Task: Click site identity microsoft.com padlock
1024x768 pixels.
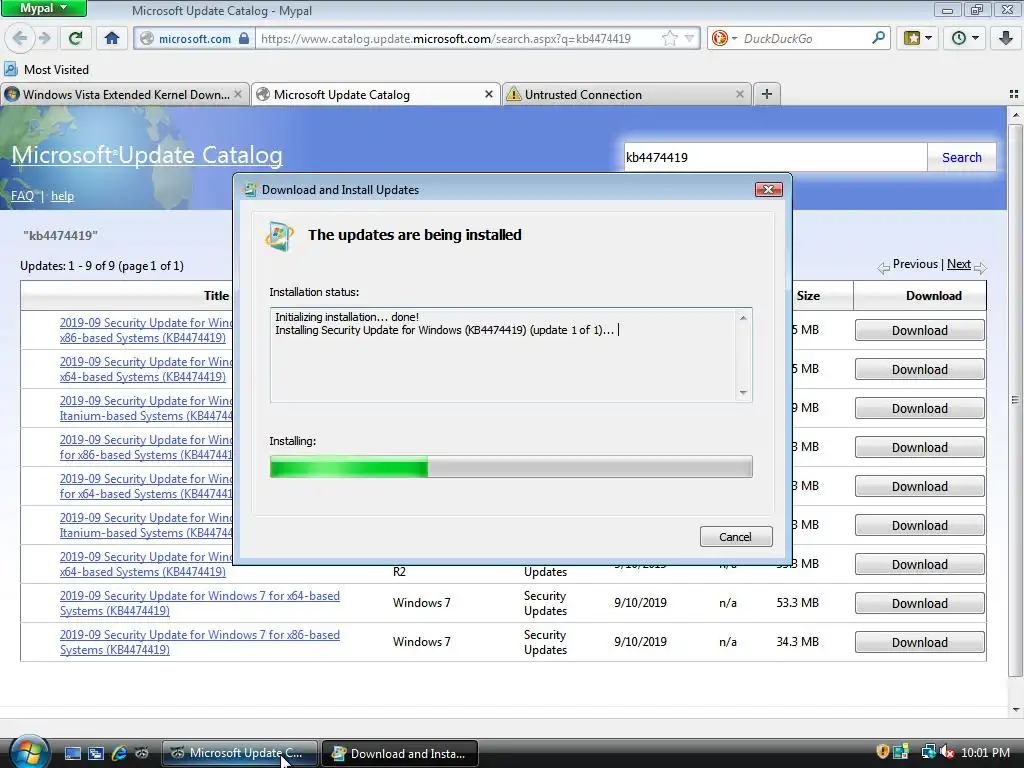Action: [x=195, y=39]
